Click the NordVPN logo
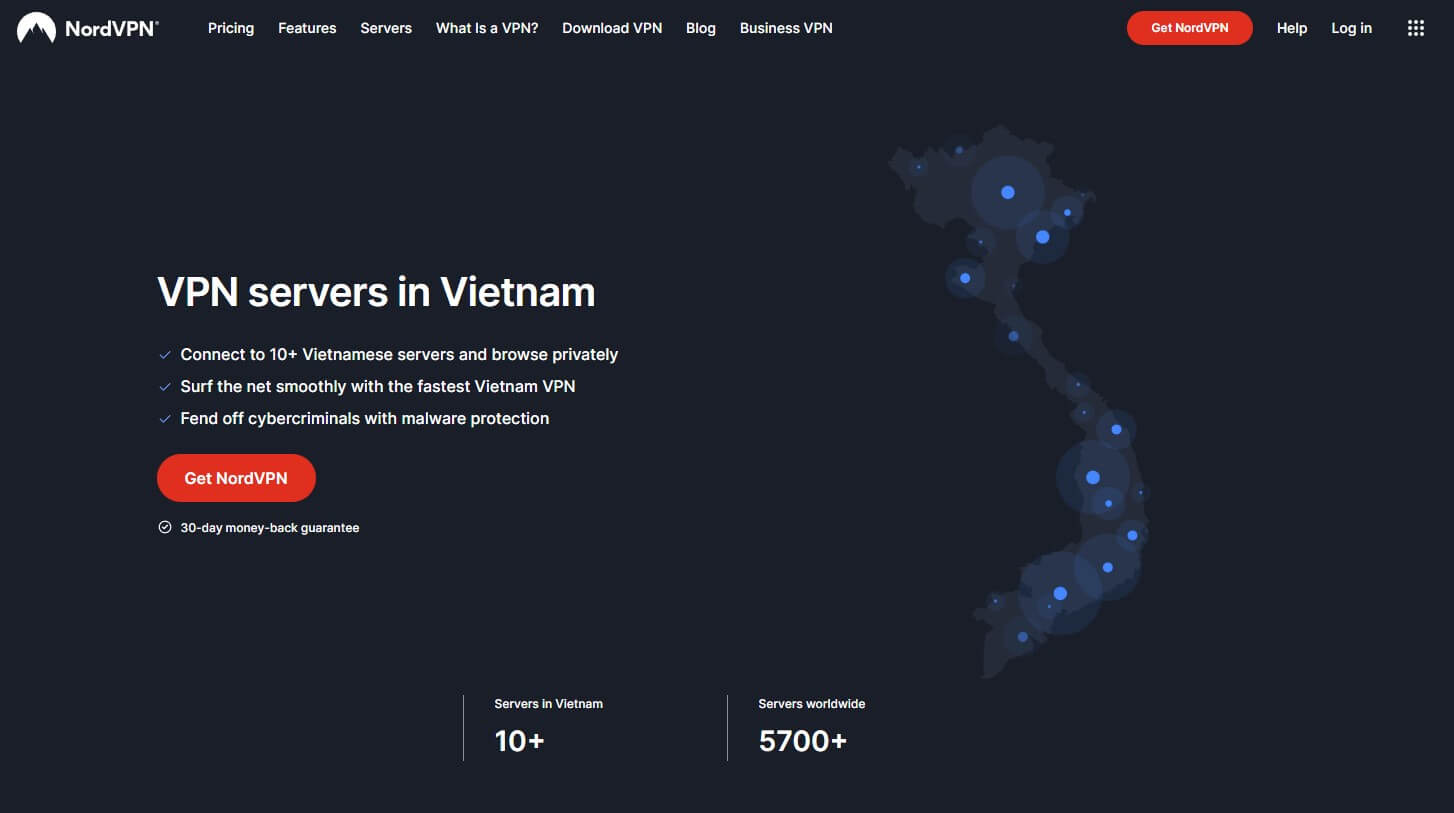The height and width of the screenshot is (813, 1454). [88, 28]
